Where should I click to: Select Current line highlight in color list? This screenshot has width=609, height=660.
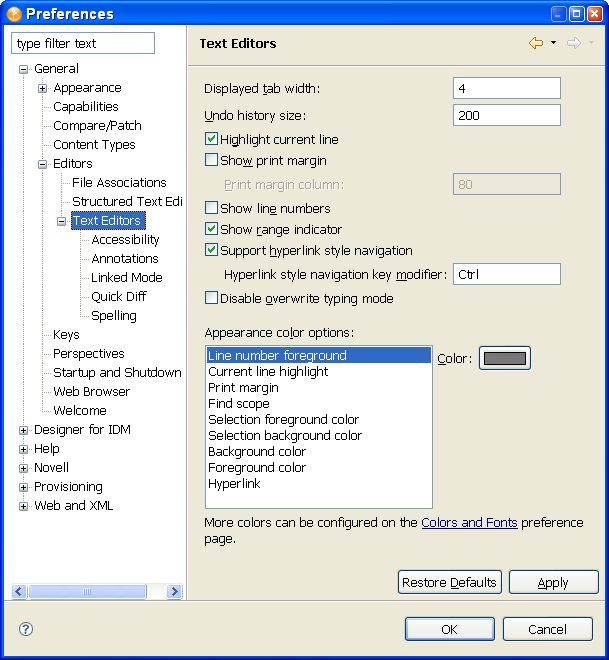click(268, 372)
